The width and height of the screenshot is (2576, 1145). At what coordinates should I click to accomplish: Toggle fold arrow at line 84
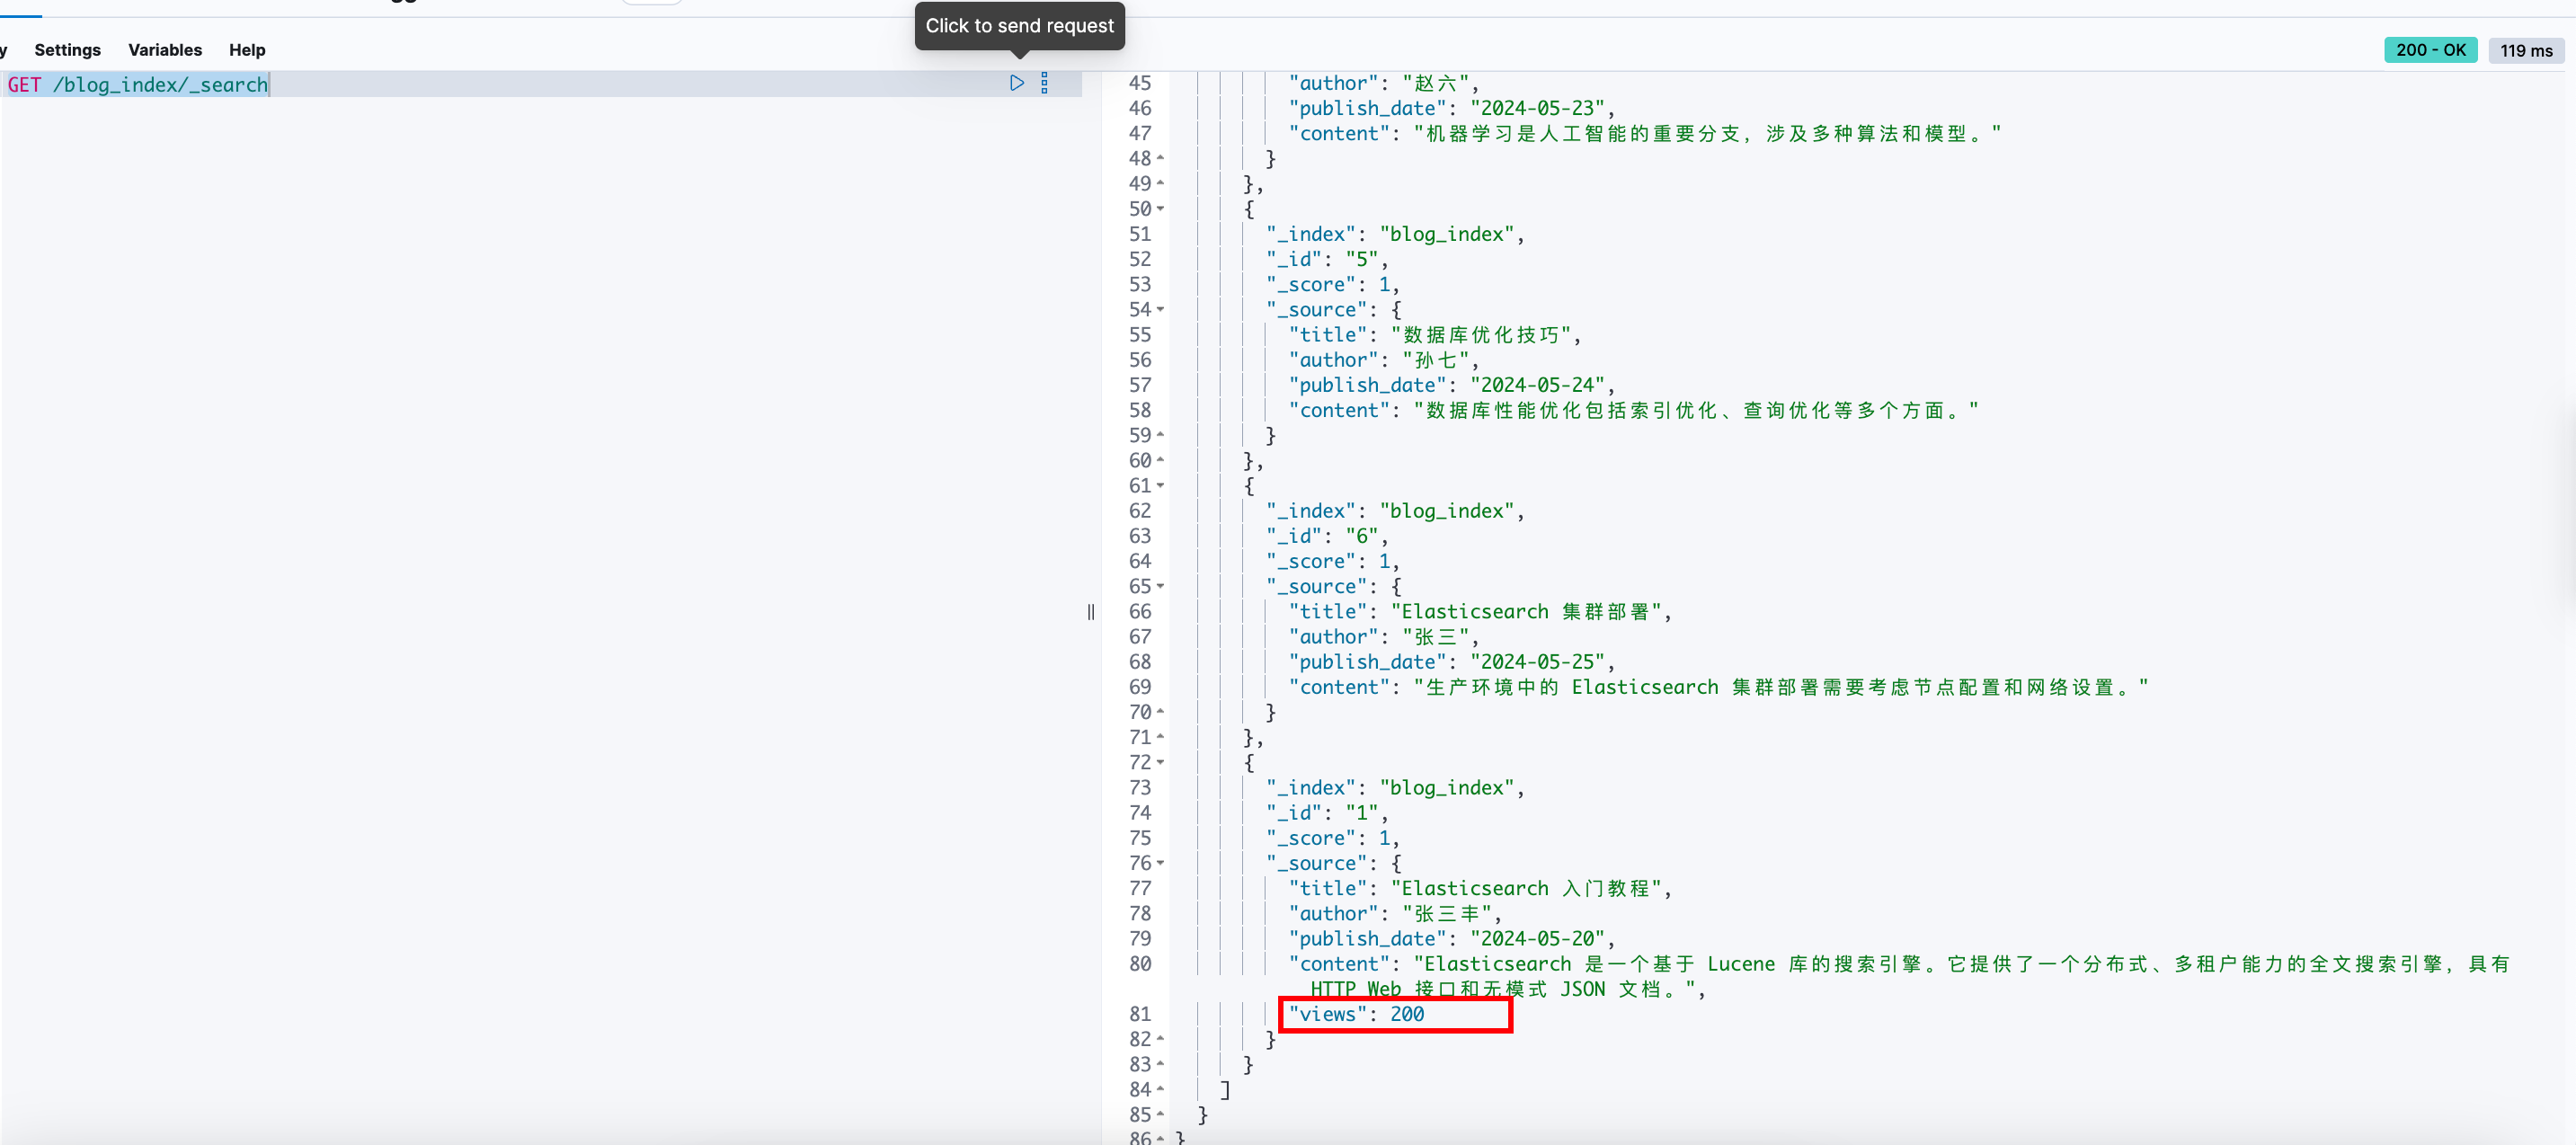click(1160, 1089)
